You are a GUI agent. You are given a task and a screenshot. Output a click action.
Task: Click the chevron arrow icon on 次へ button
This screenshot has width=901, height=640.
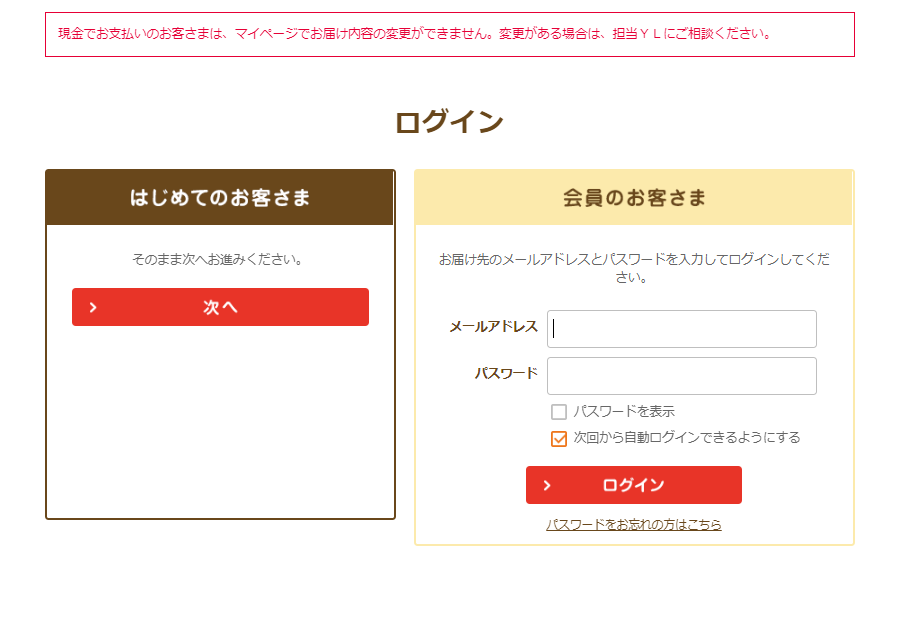coord(93,307)
